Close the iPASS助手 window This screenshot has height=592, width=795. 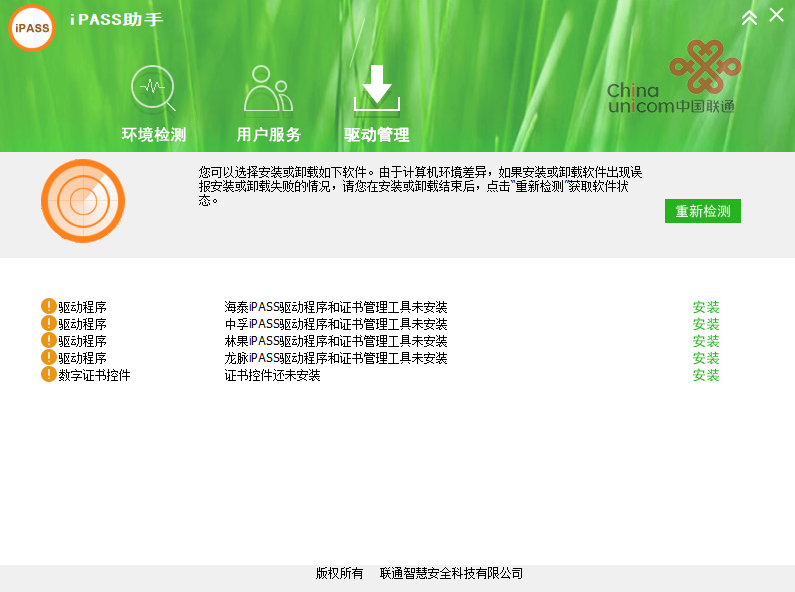point(776,15)
